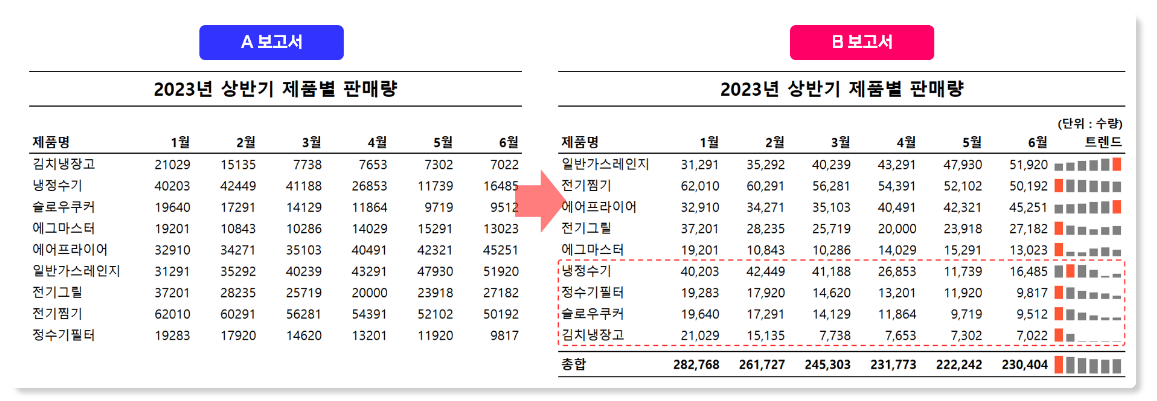The image size is (1157, 401).
Task: Select '에어프라이어' row name in A report
Action: click(x=70, y=250)
